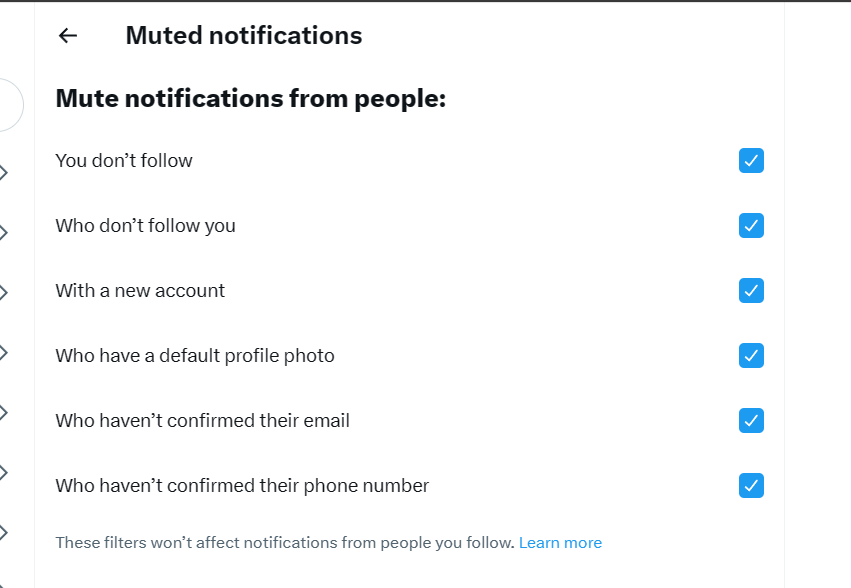The width and height of the screenshot is (851, 588).
Task: Click left-edge chevron beside "Who don't follow you"
Action: coord(3,233)
